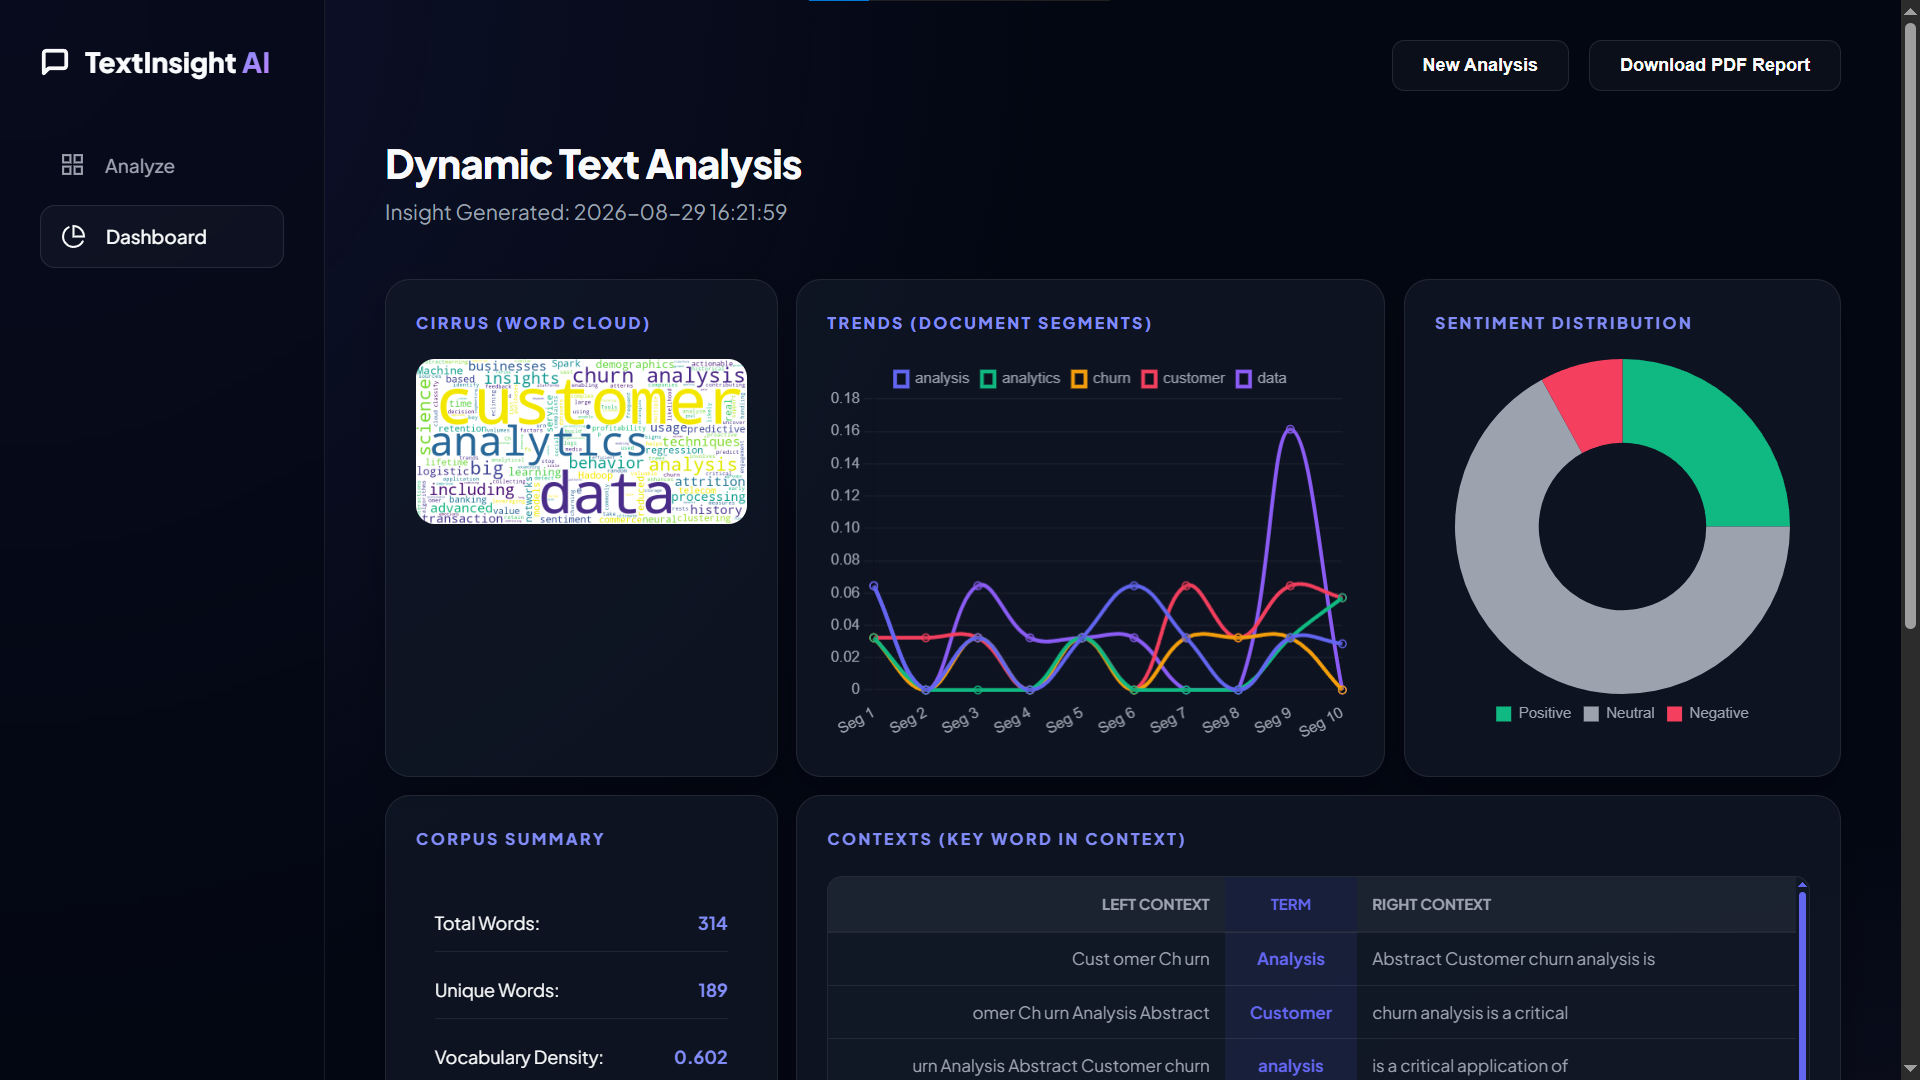Toggle Neutral in sentiment legend
Screen dimensions: 1920x1080
pyautogui.click(x=1619, y=713)
